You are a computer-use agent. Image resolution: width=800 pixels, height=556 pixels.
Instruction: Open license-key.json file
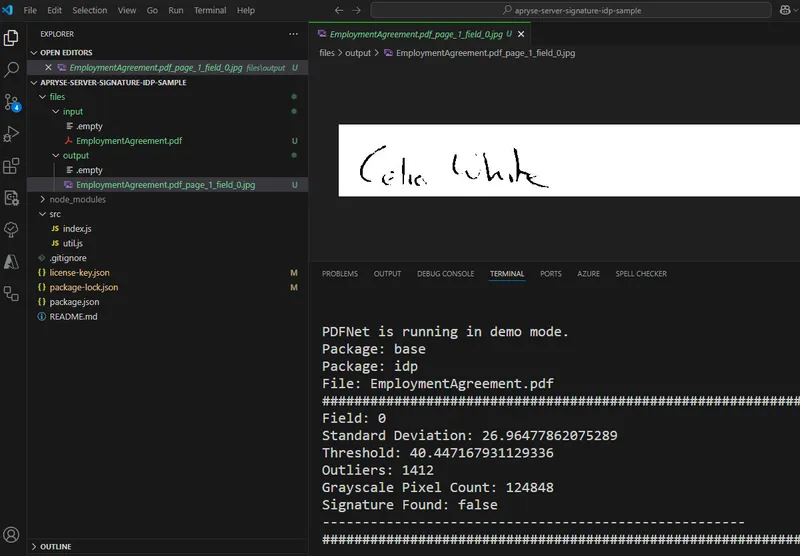click(x=79, y=272)
